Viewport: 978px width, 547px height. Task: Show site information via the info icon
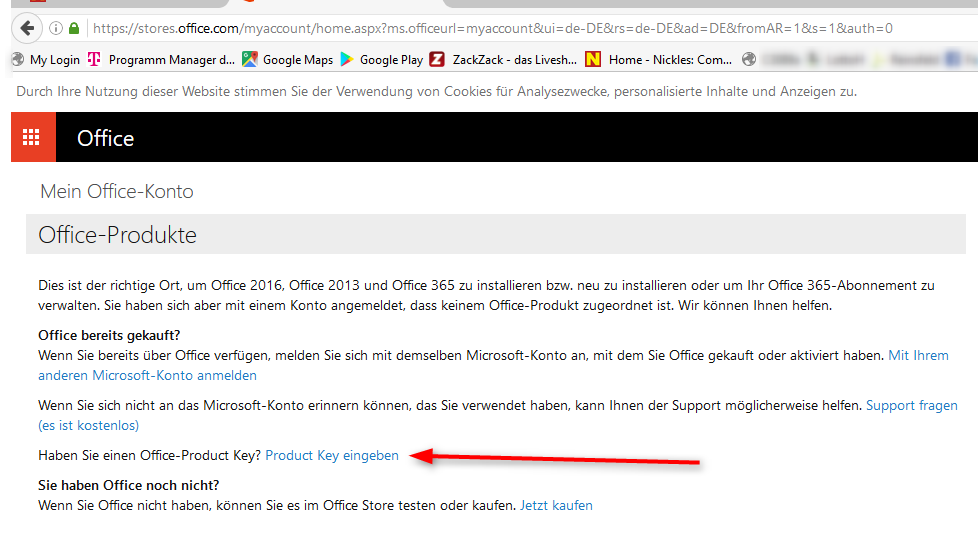coord(56,28)
